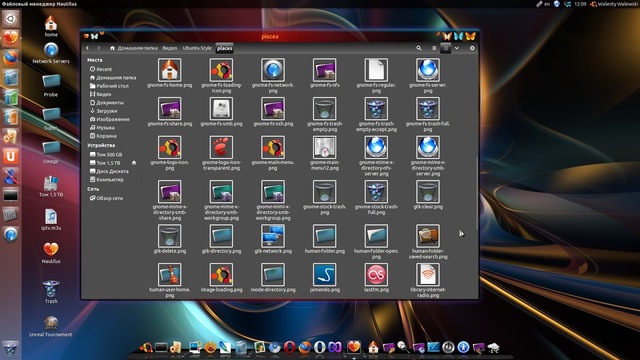The image size is (640, 360).
Task: Select gnome-logo-icon-transparent.png file
Action: coord(221,147)
